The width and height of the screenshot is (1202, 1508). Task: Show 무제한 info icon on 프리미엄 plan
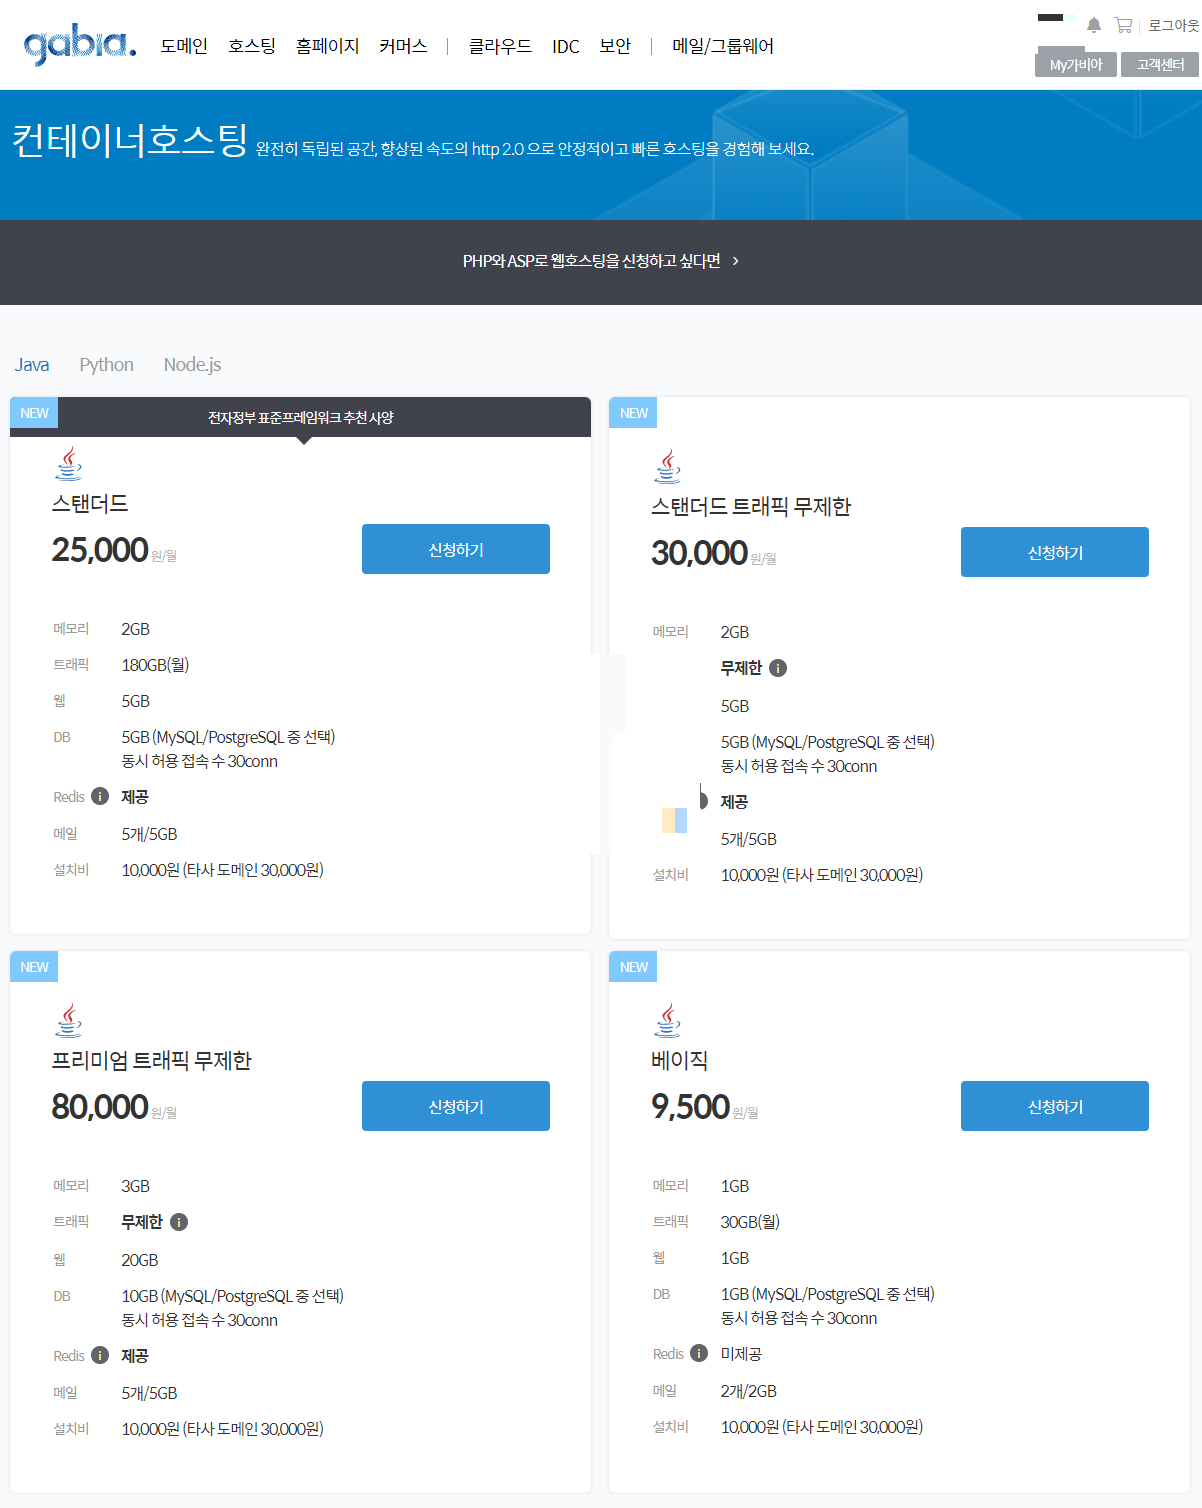(179, 1222)
